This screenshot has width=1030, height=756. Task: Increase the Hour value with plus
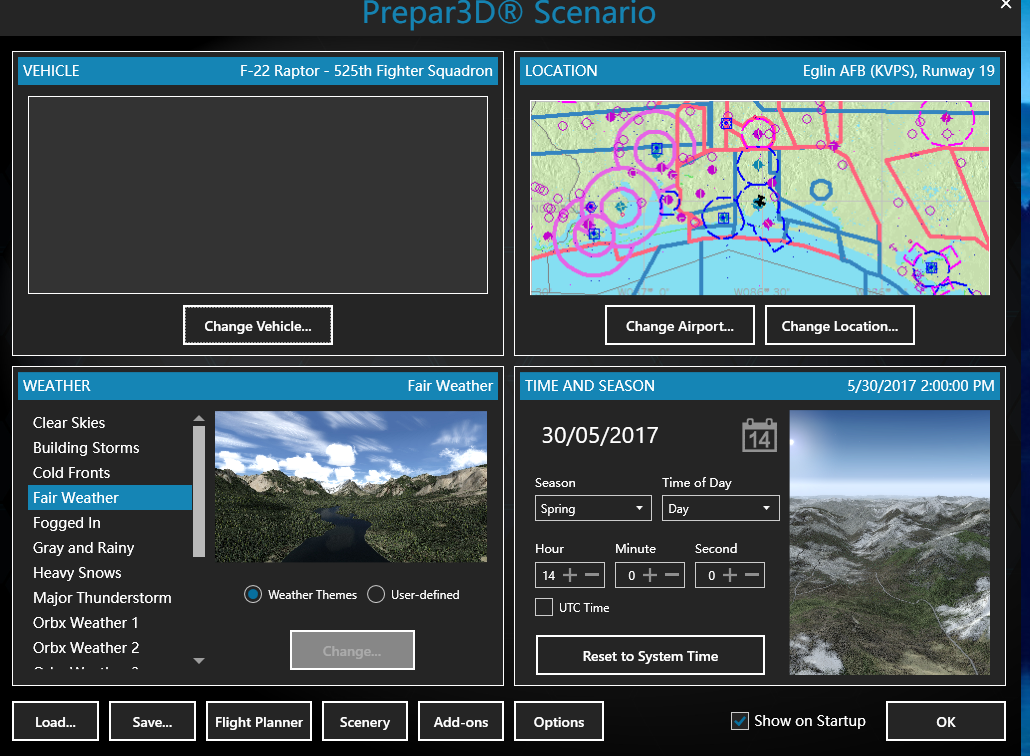571,575
